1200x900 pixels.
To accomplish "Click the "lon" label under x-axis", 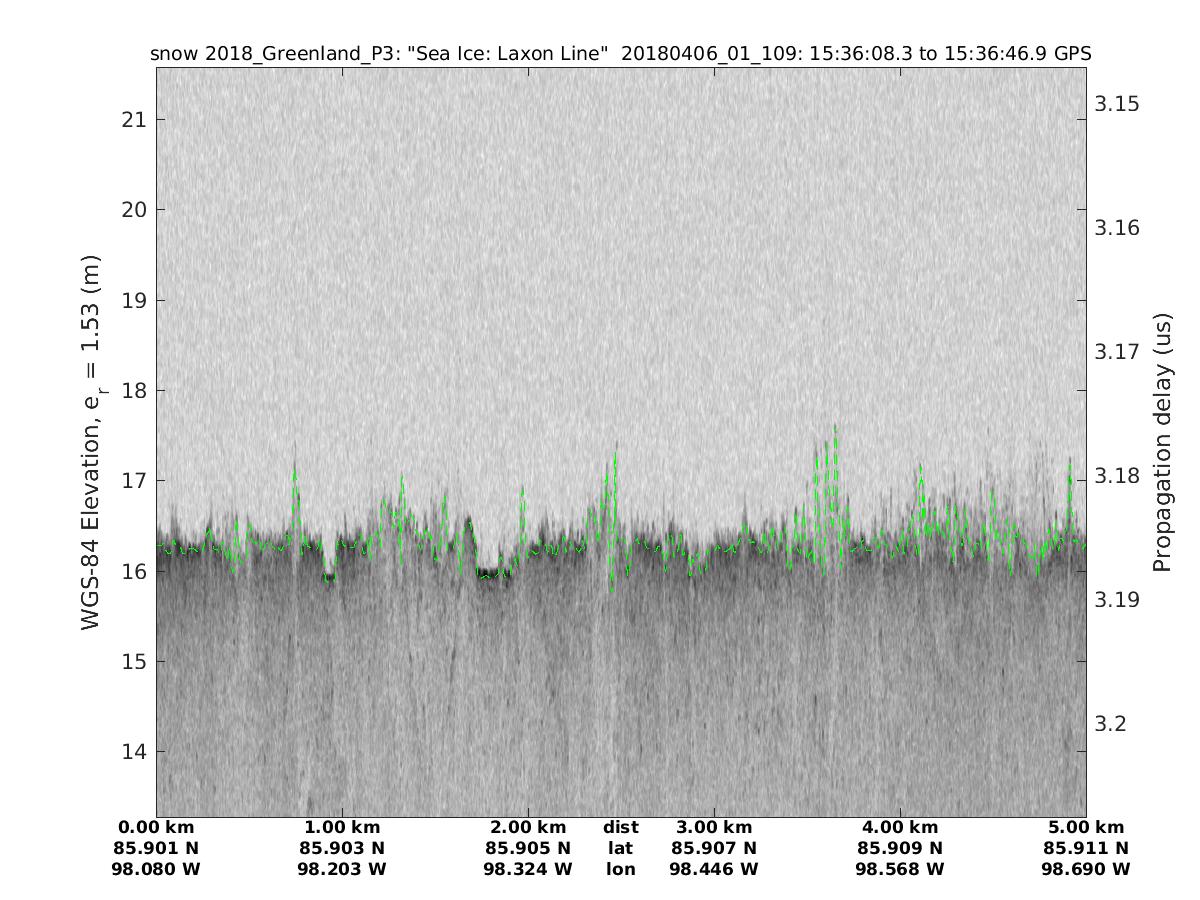I will pyautogui.click(x=621, y=870).
